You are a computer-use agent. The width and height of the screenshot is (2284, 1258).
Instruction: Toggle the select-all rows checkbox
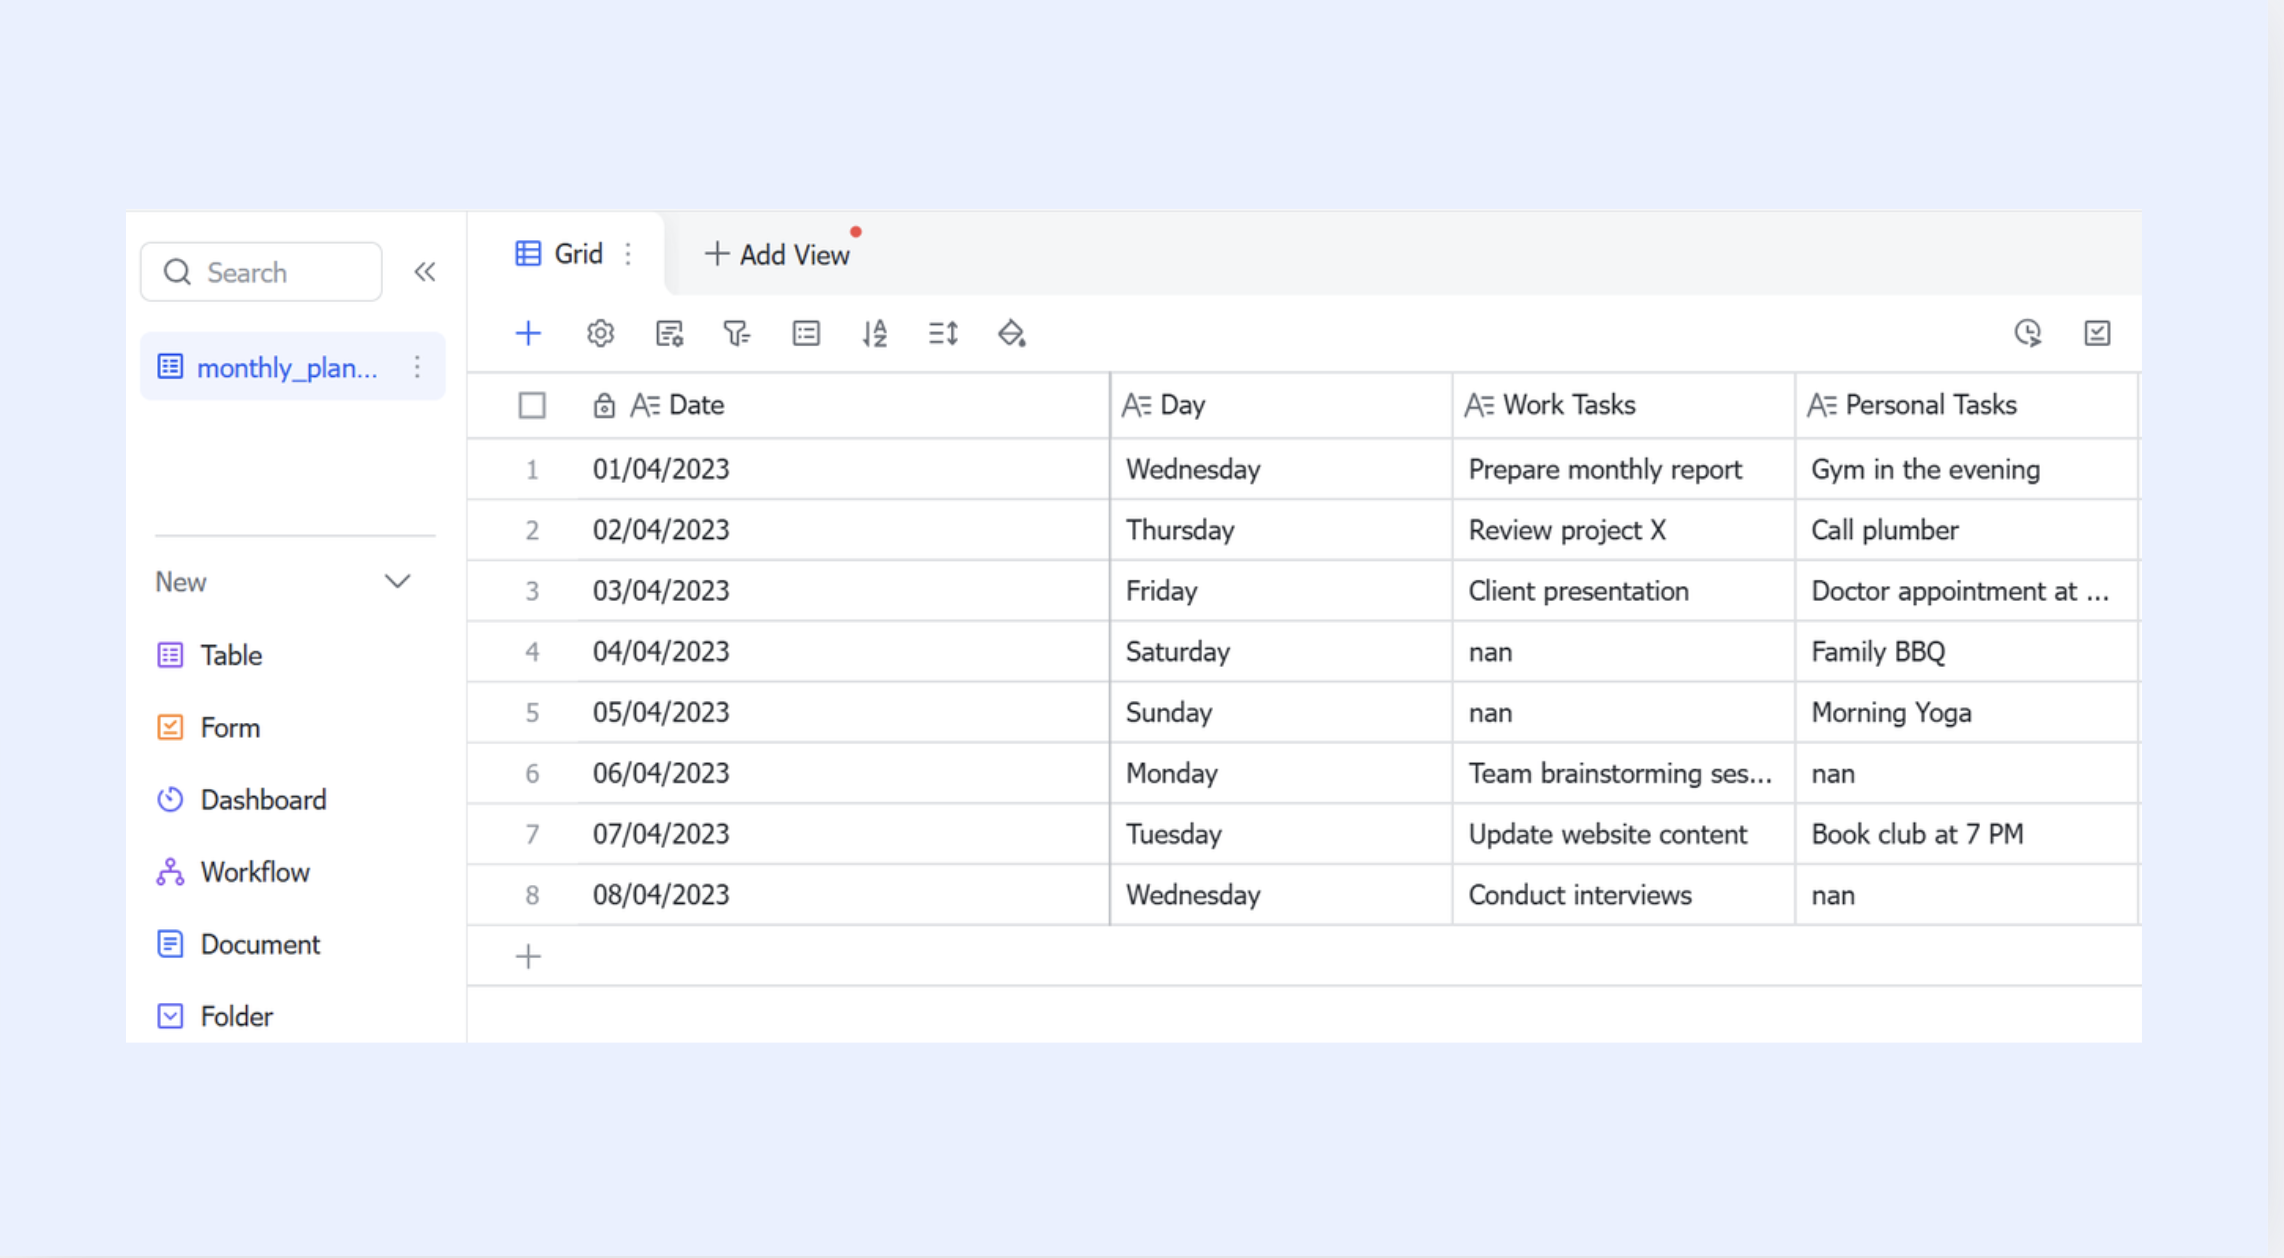[532, 405]
